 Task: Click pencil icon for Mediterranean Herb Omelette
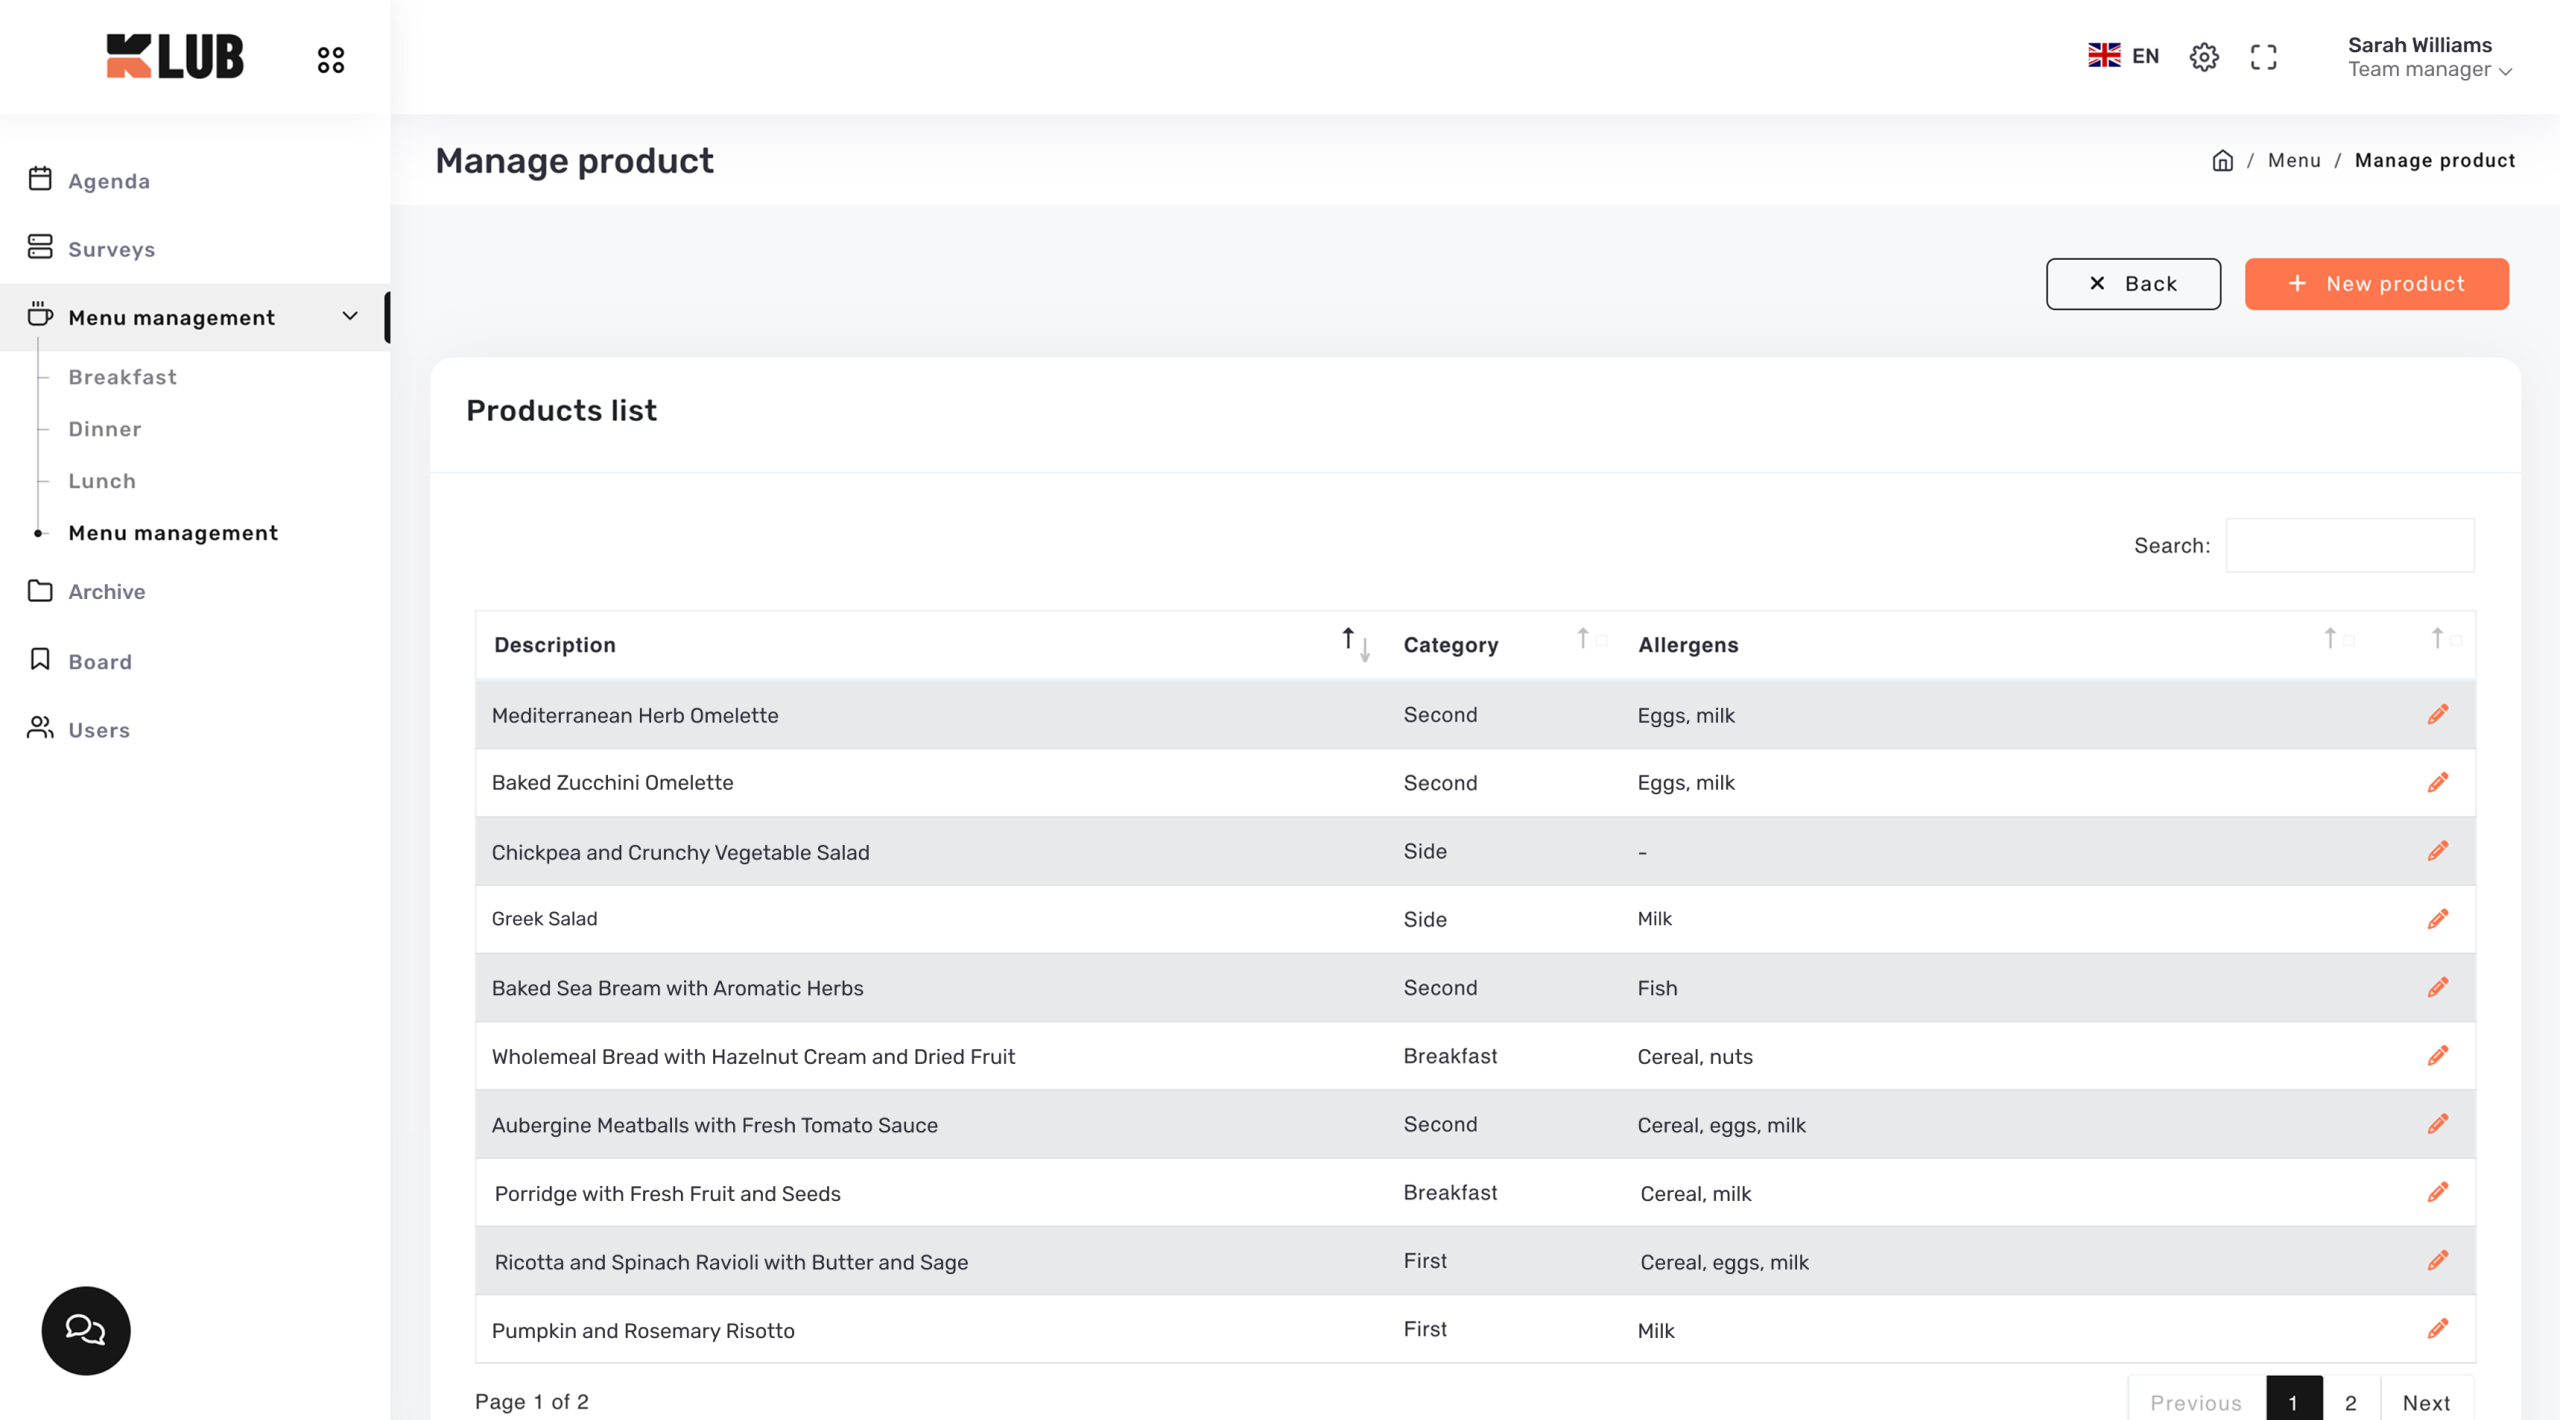click(x=2437, y=714)
